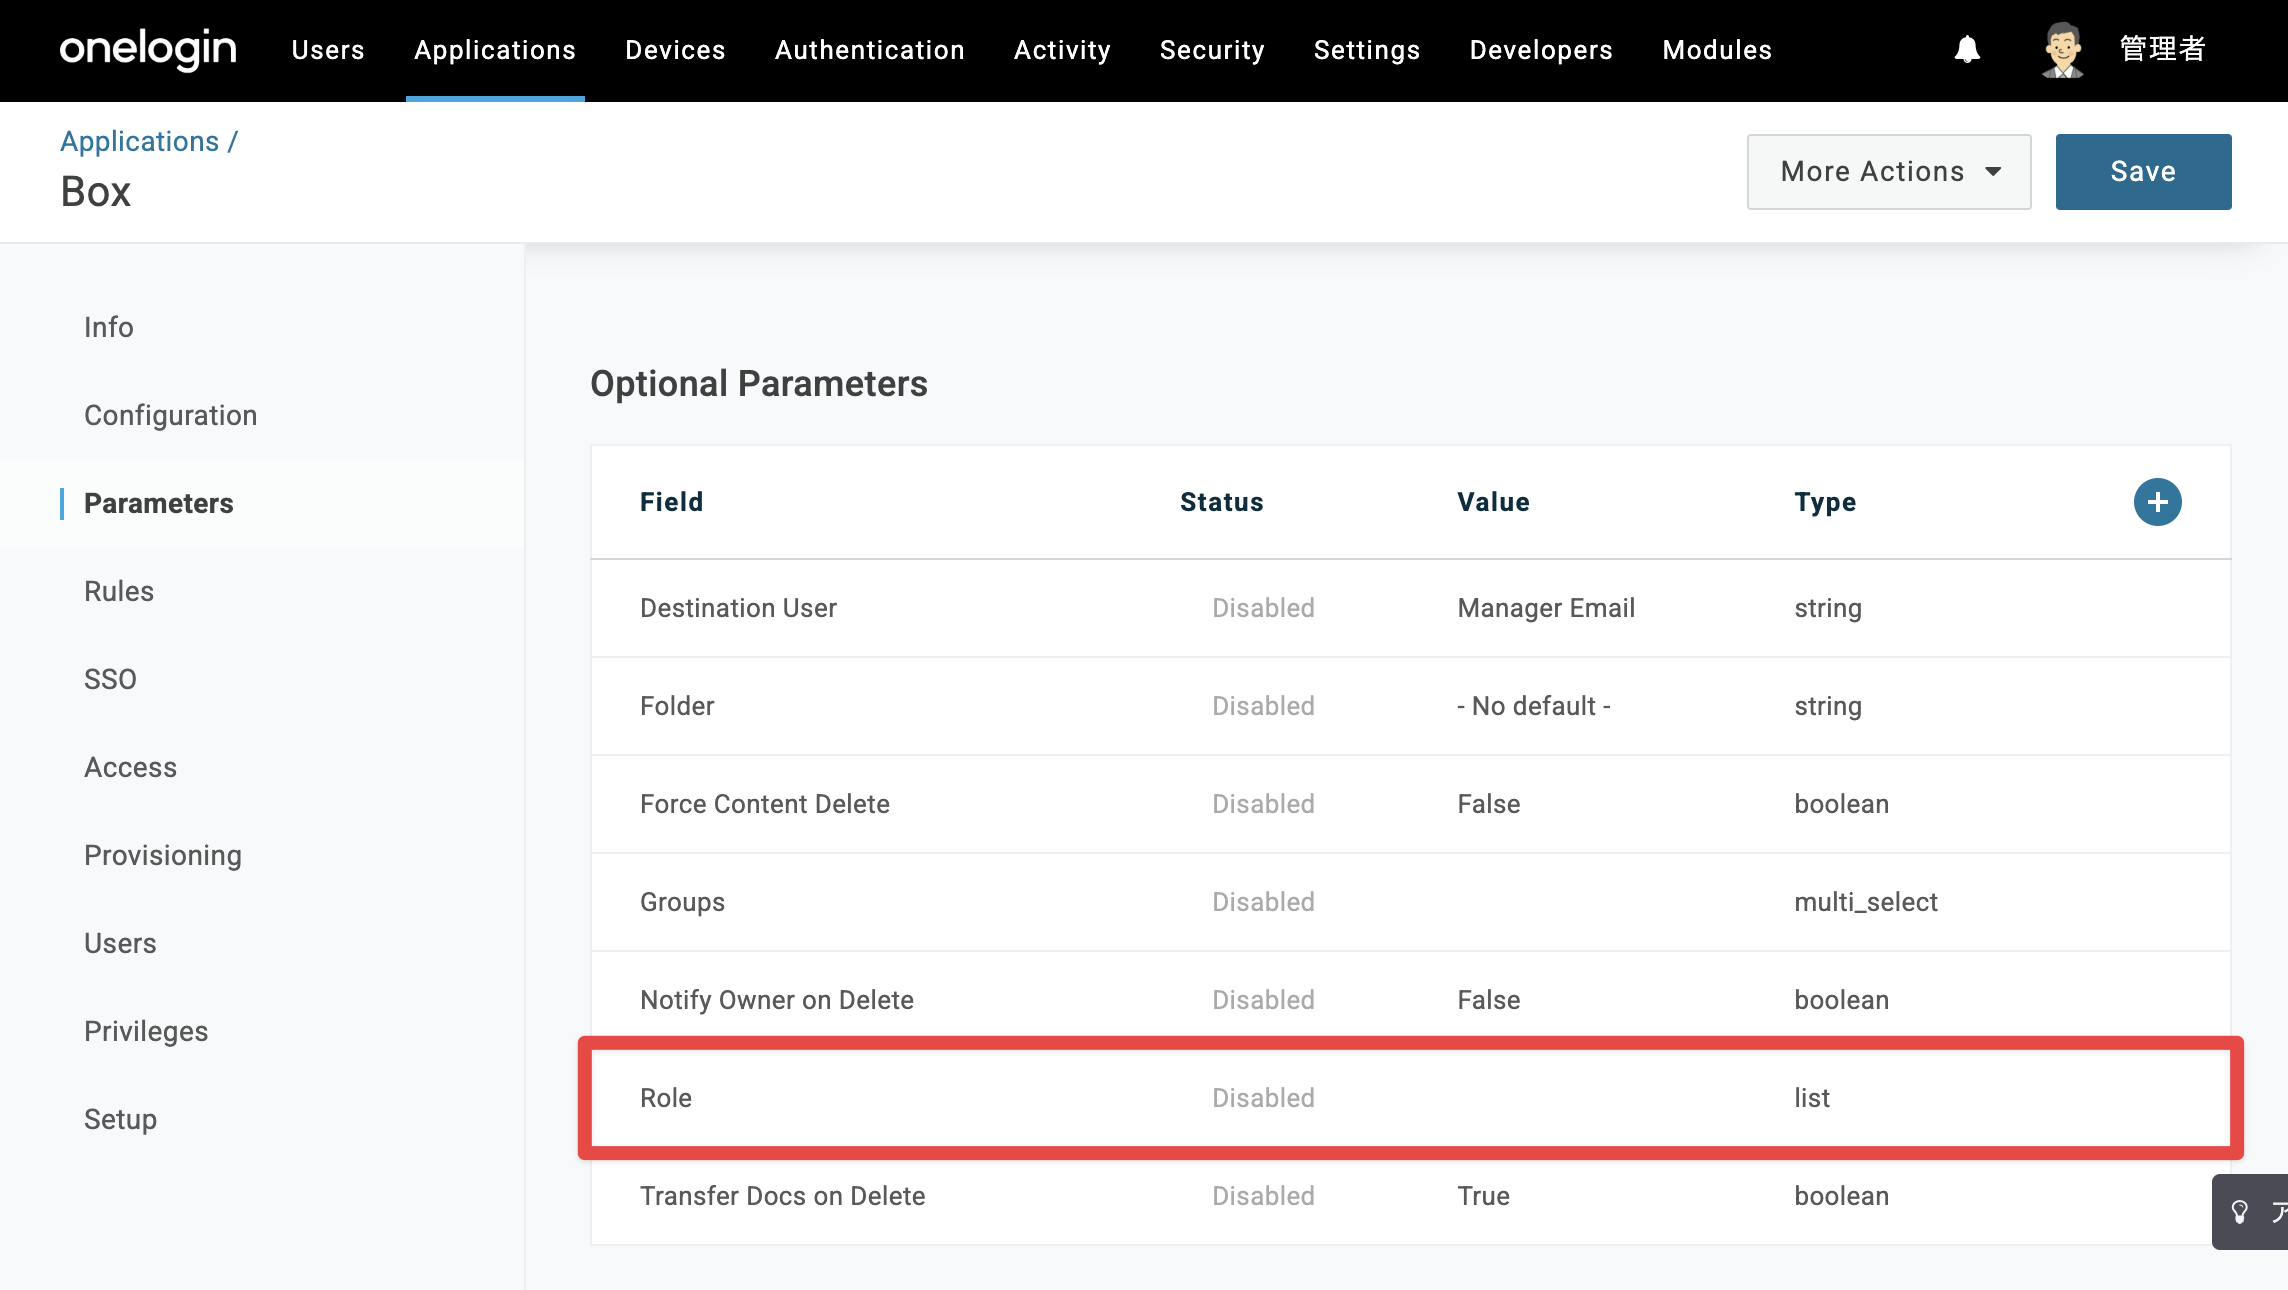Switch to the Access sidebar tab

(x=130, y=767)
